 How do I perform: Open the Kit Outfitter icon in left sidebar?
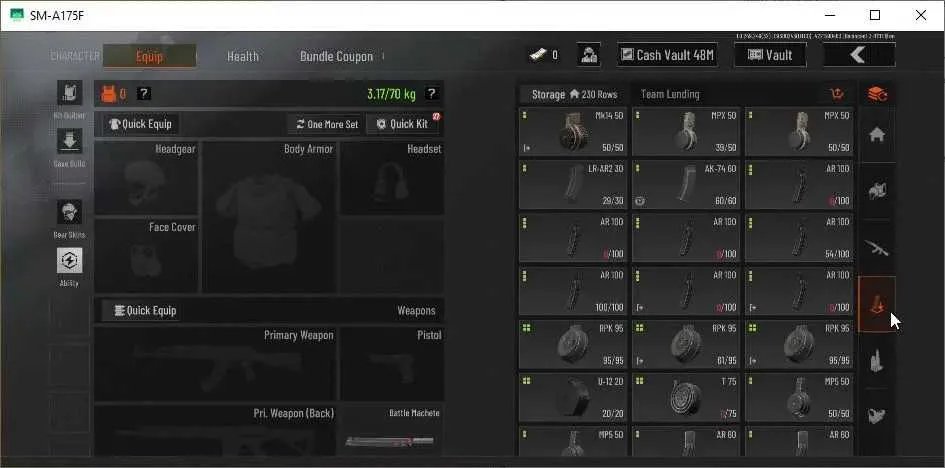[69, 92]
